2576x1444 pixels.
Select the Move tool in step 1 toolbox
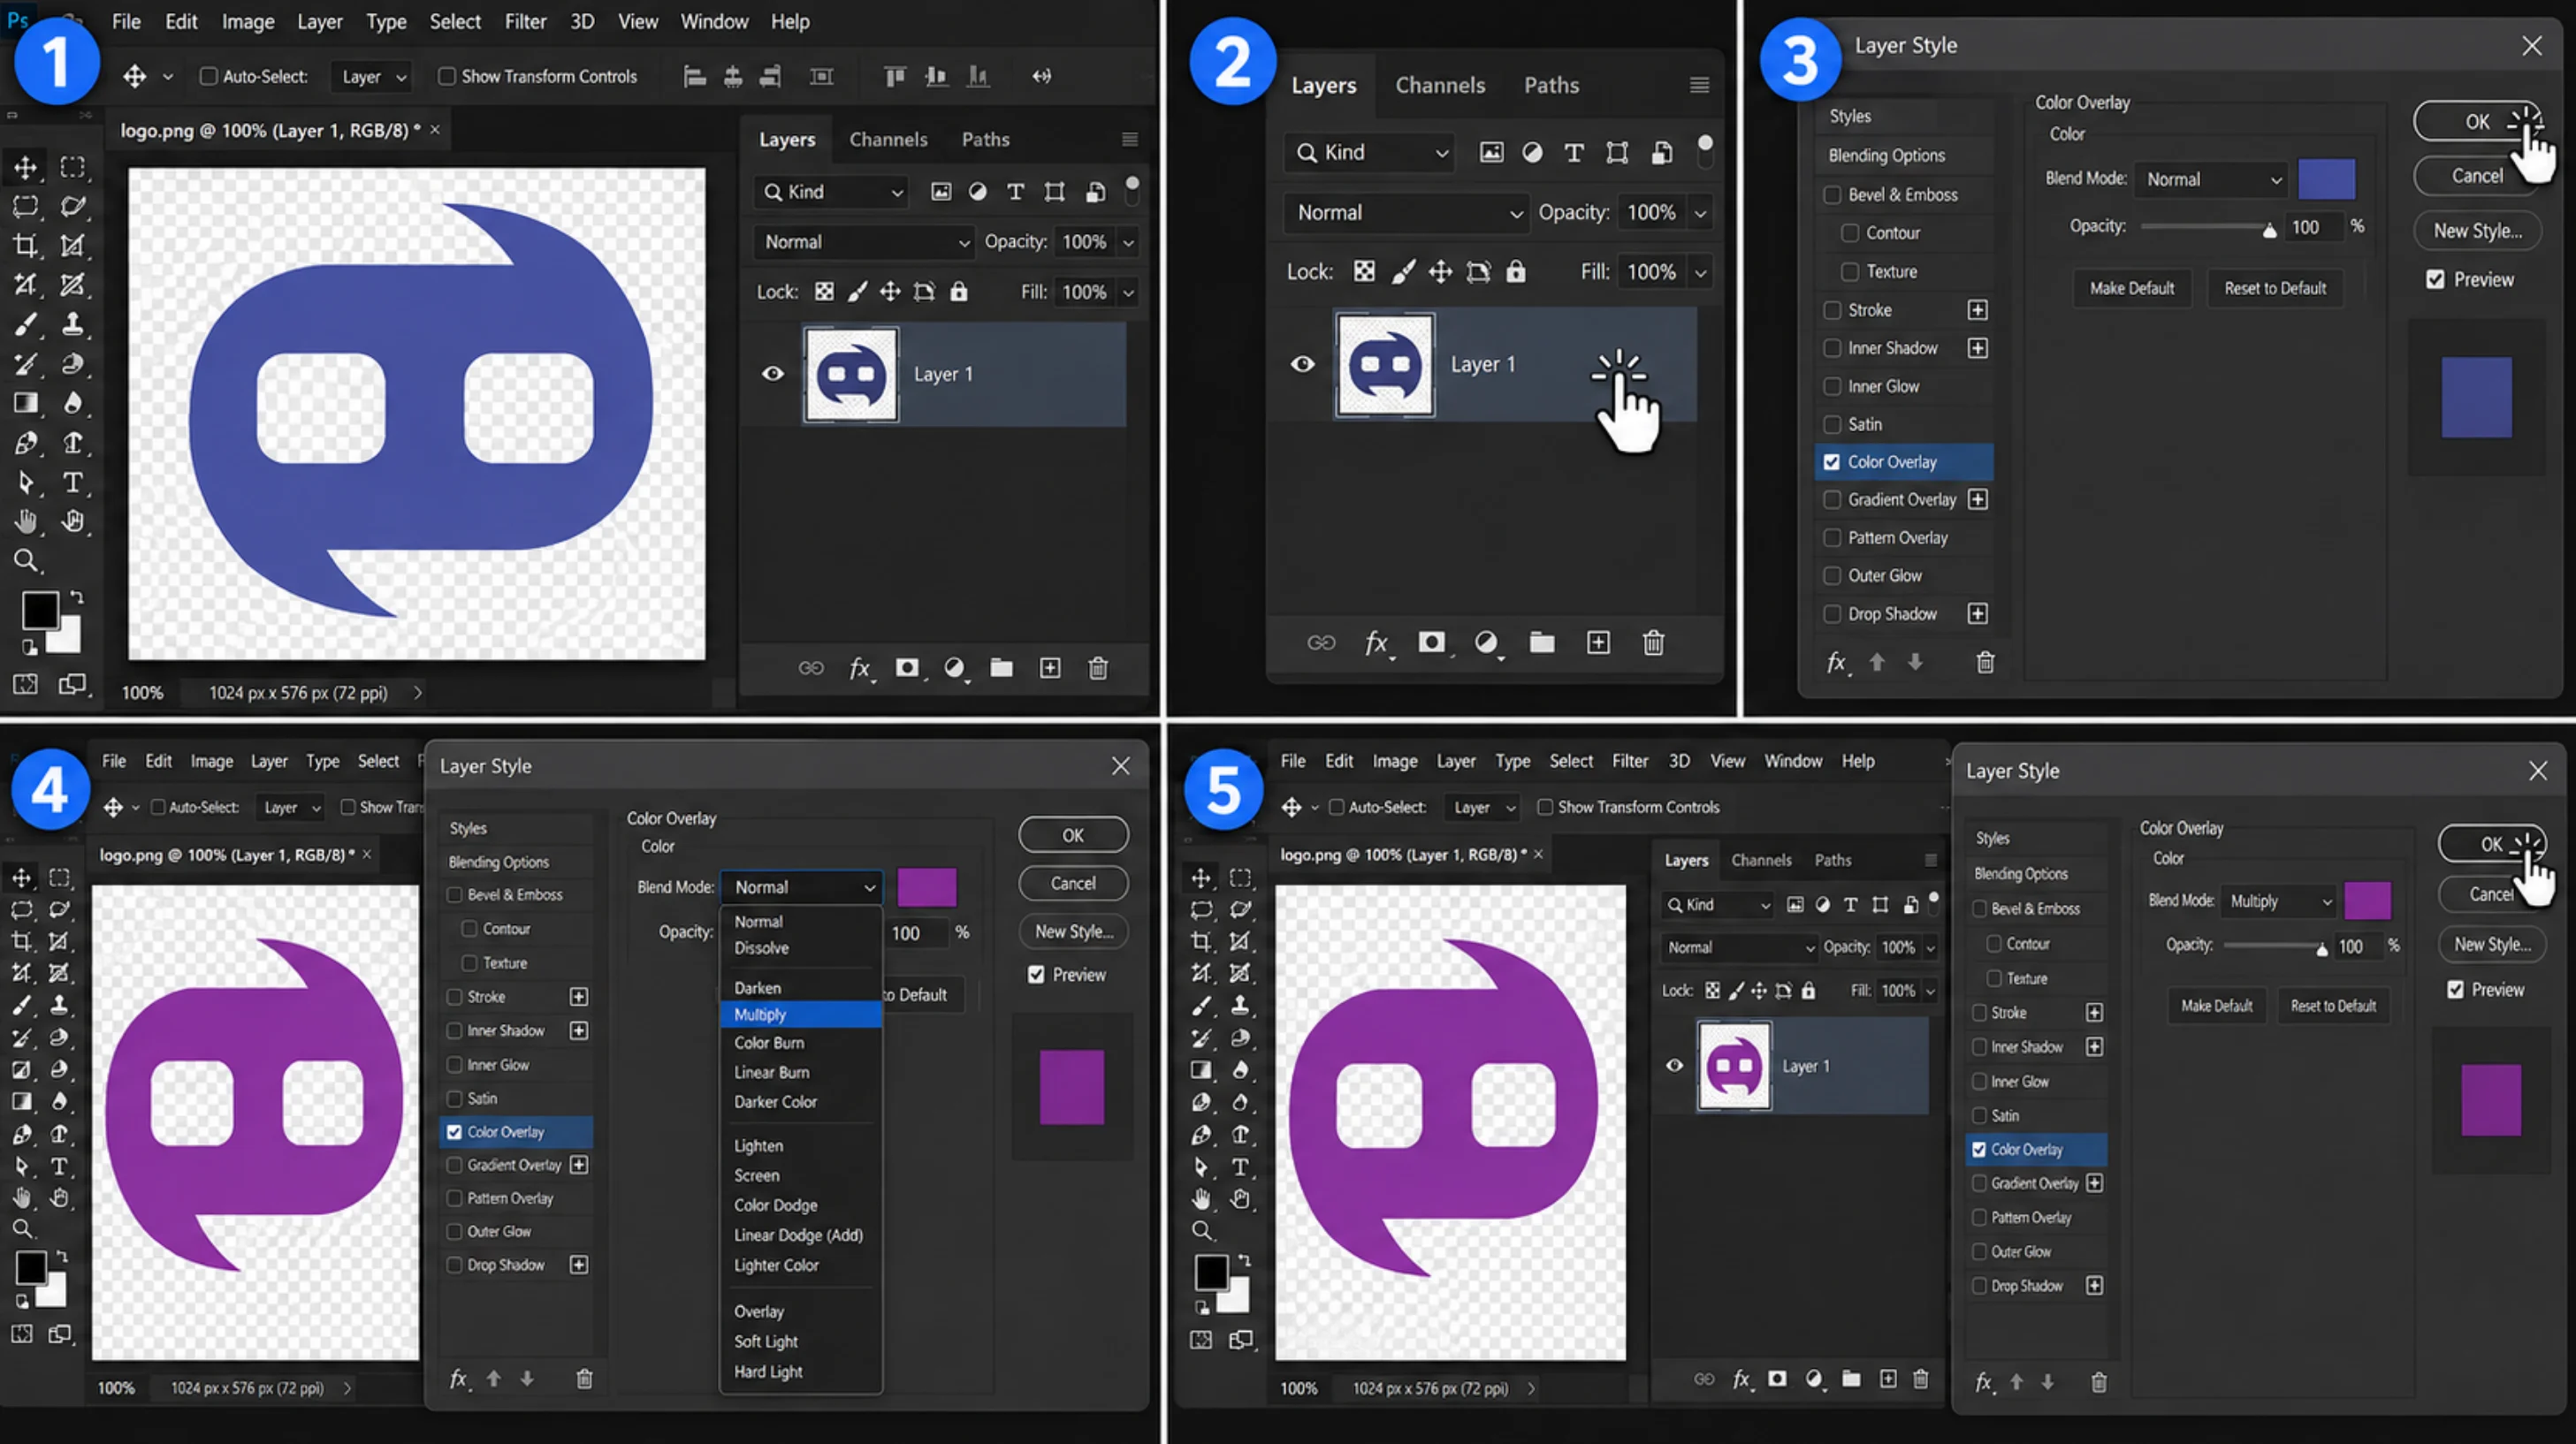click(x=25, y=167)
